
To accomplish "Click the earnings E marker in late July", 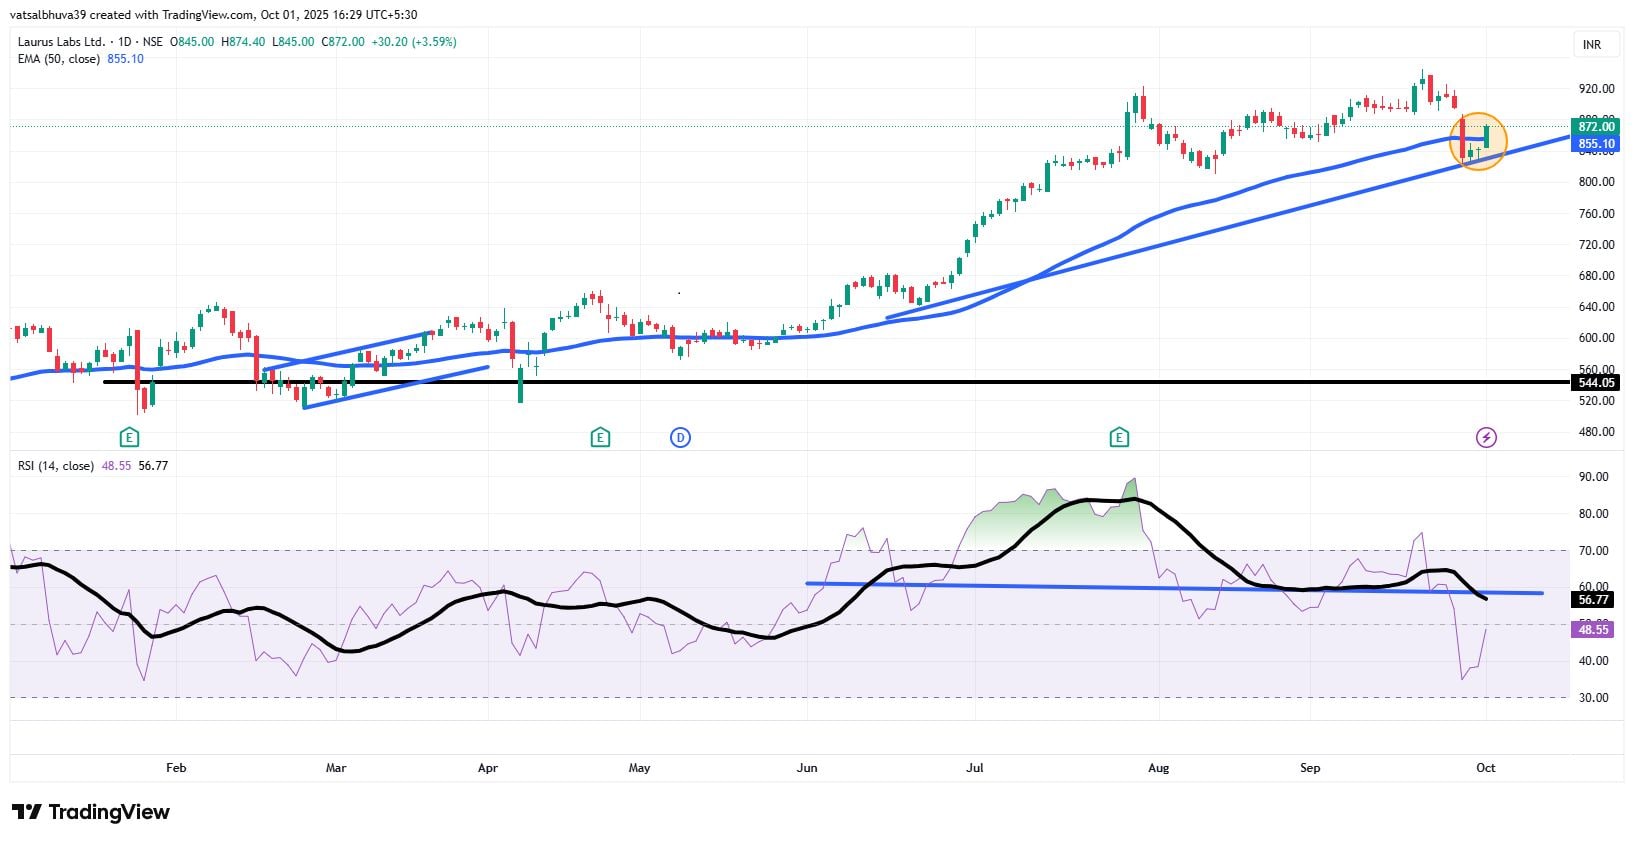I will click(x=1119, y=437).
